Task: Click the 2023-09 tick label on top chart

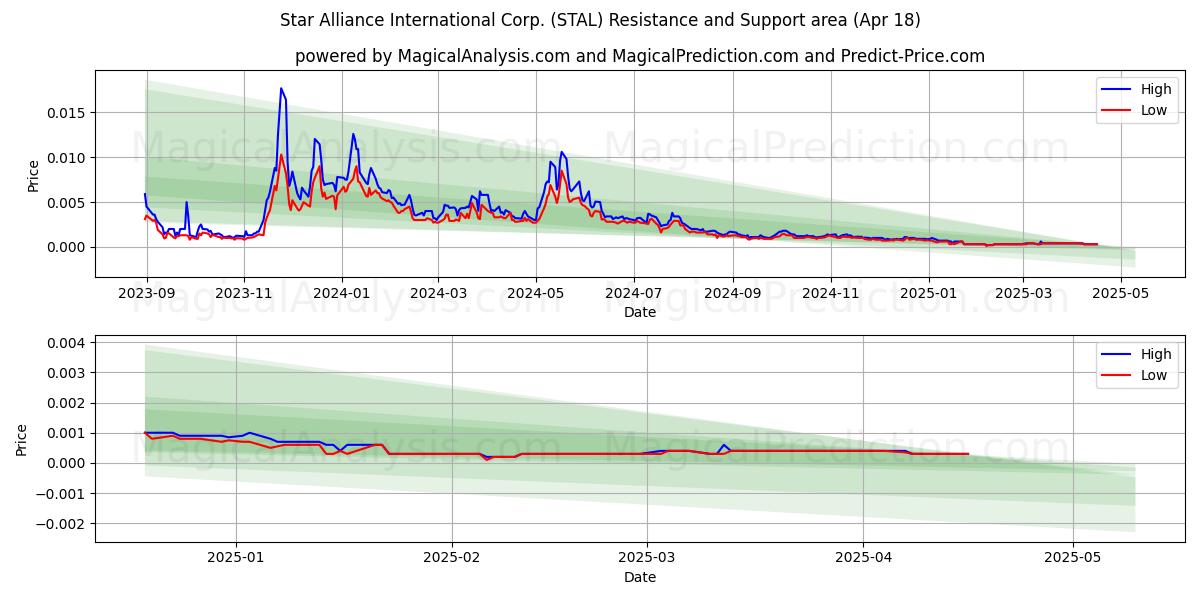Action: 147,293
